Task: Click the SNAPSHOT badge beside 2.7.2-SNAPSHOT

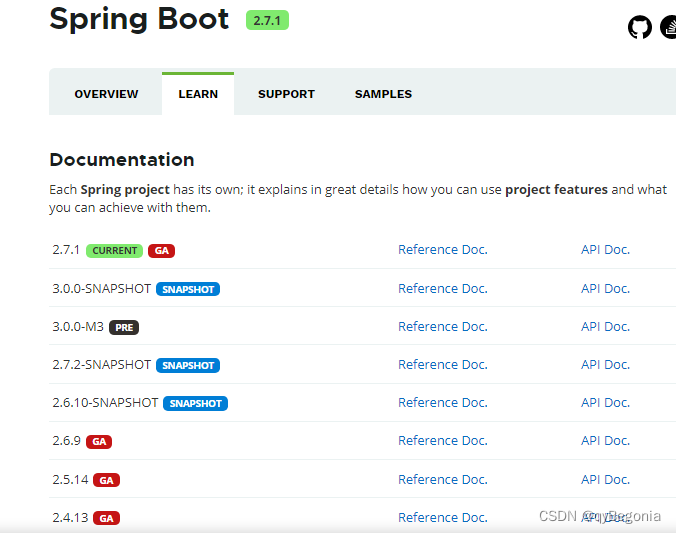Action: tap(188, 366)
